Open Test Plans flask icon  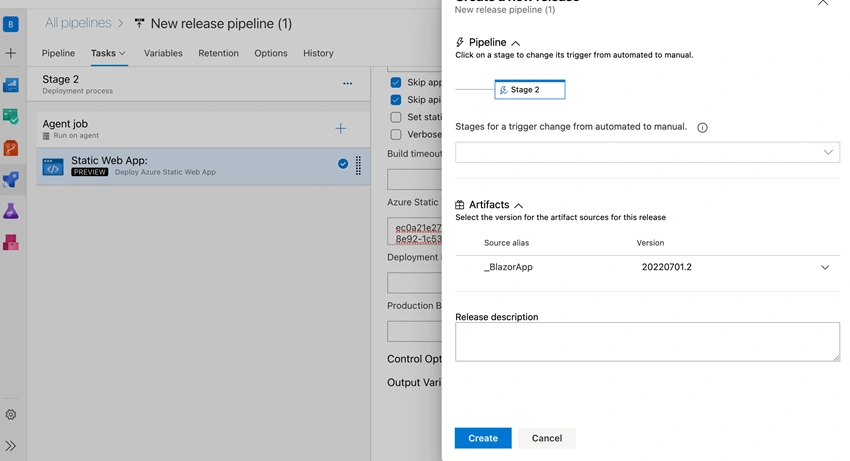11,211
